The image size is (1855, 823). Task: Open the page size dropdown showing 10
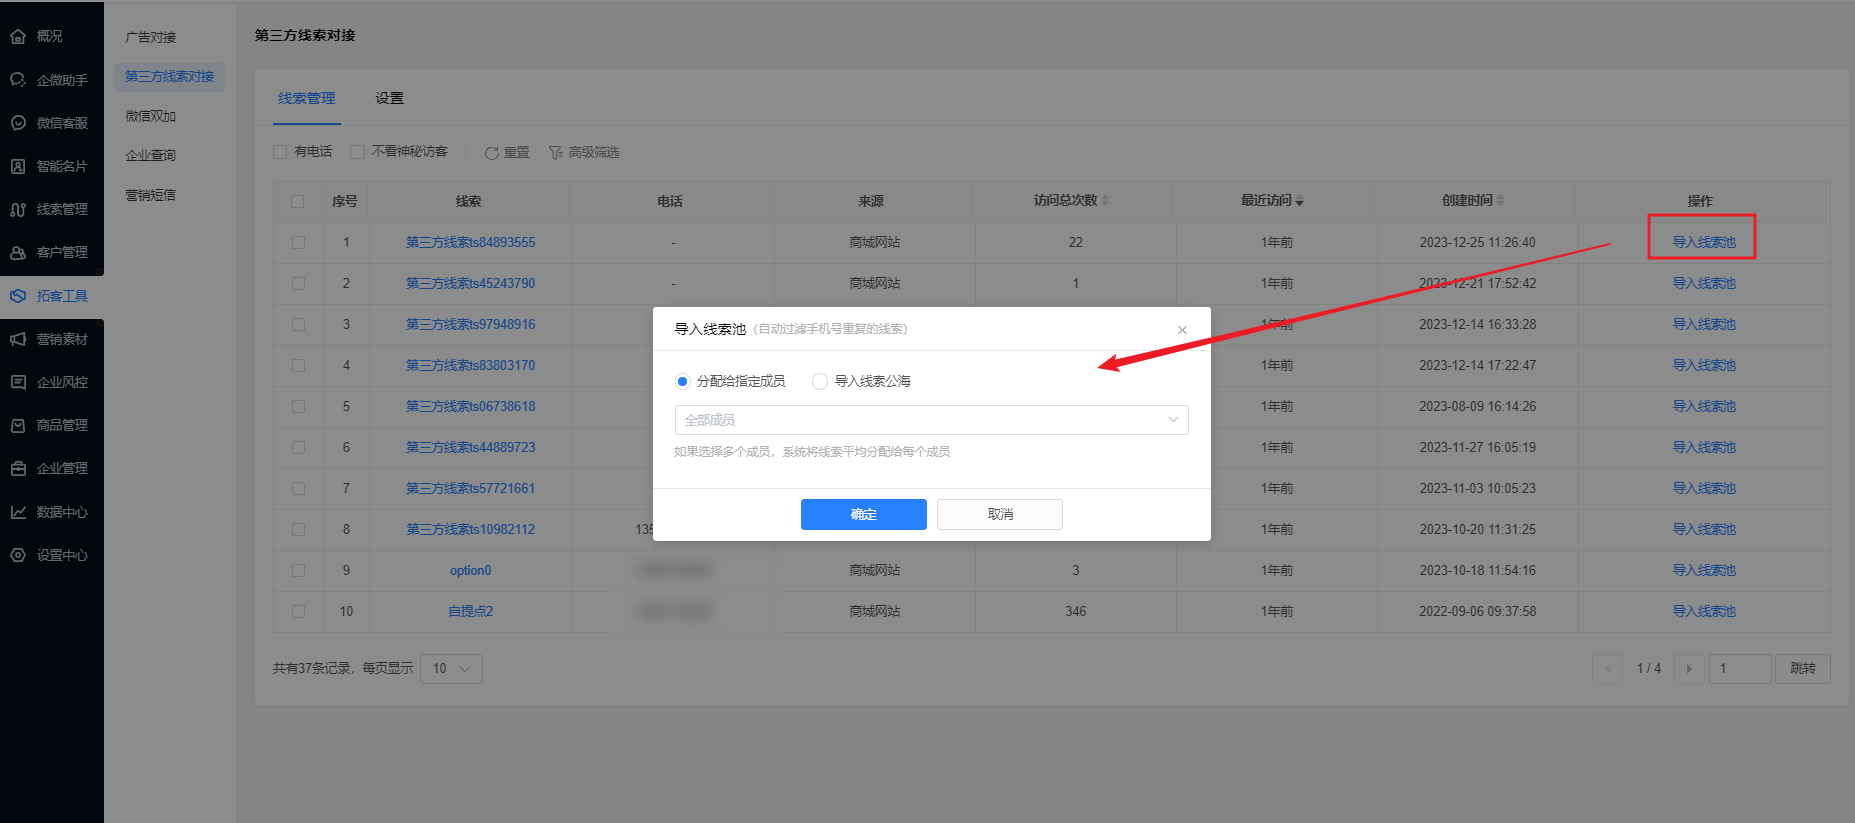[x=451, y=668]
